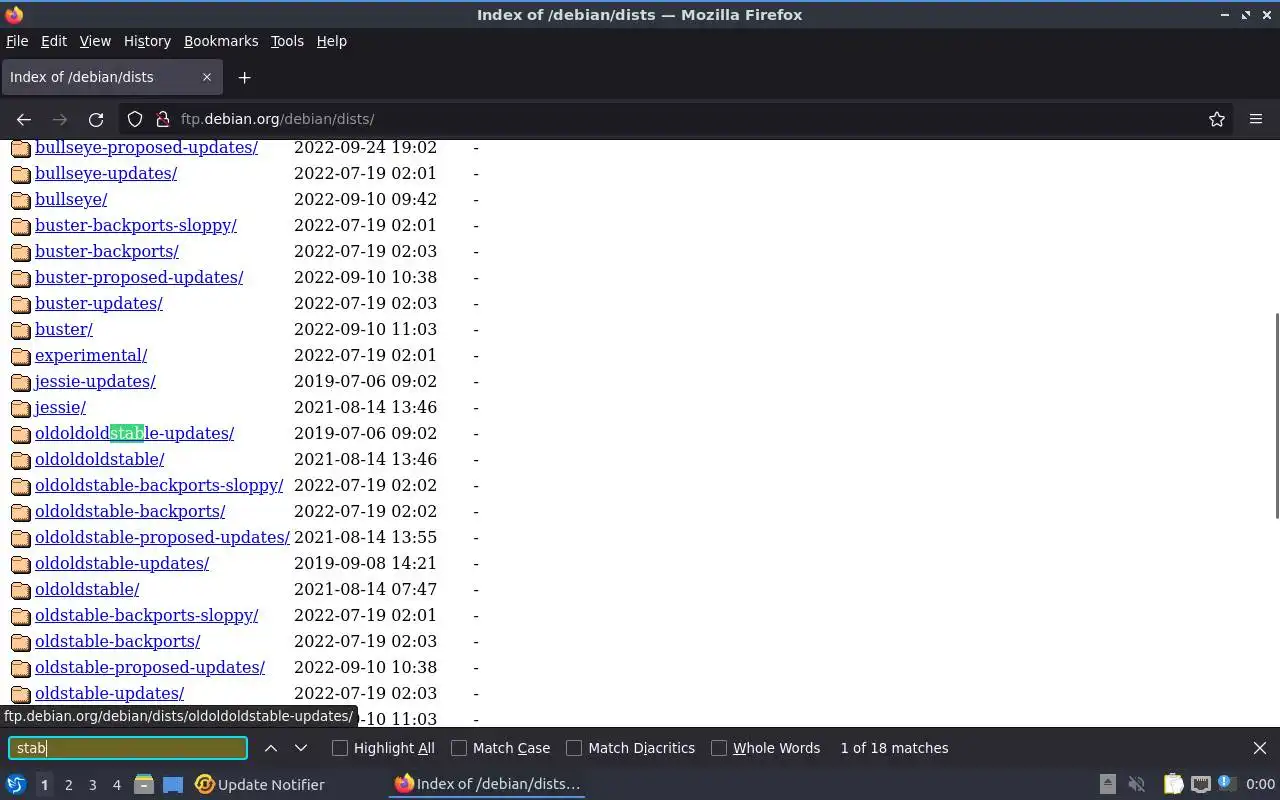Viewport: 1280px width, 800px height.
Task: Click the 2021-08-14 07:47 date cell
Action: pos(365,589)
